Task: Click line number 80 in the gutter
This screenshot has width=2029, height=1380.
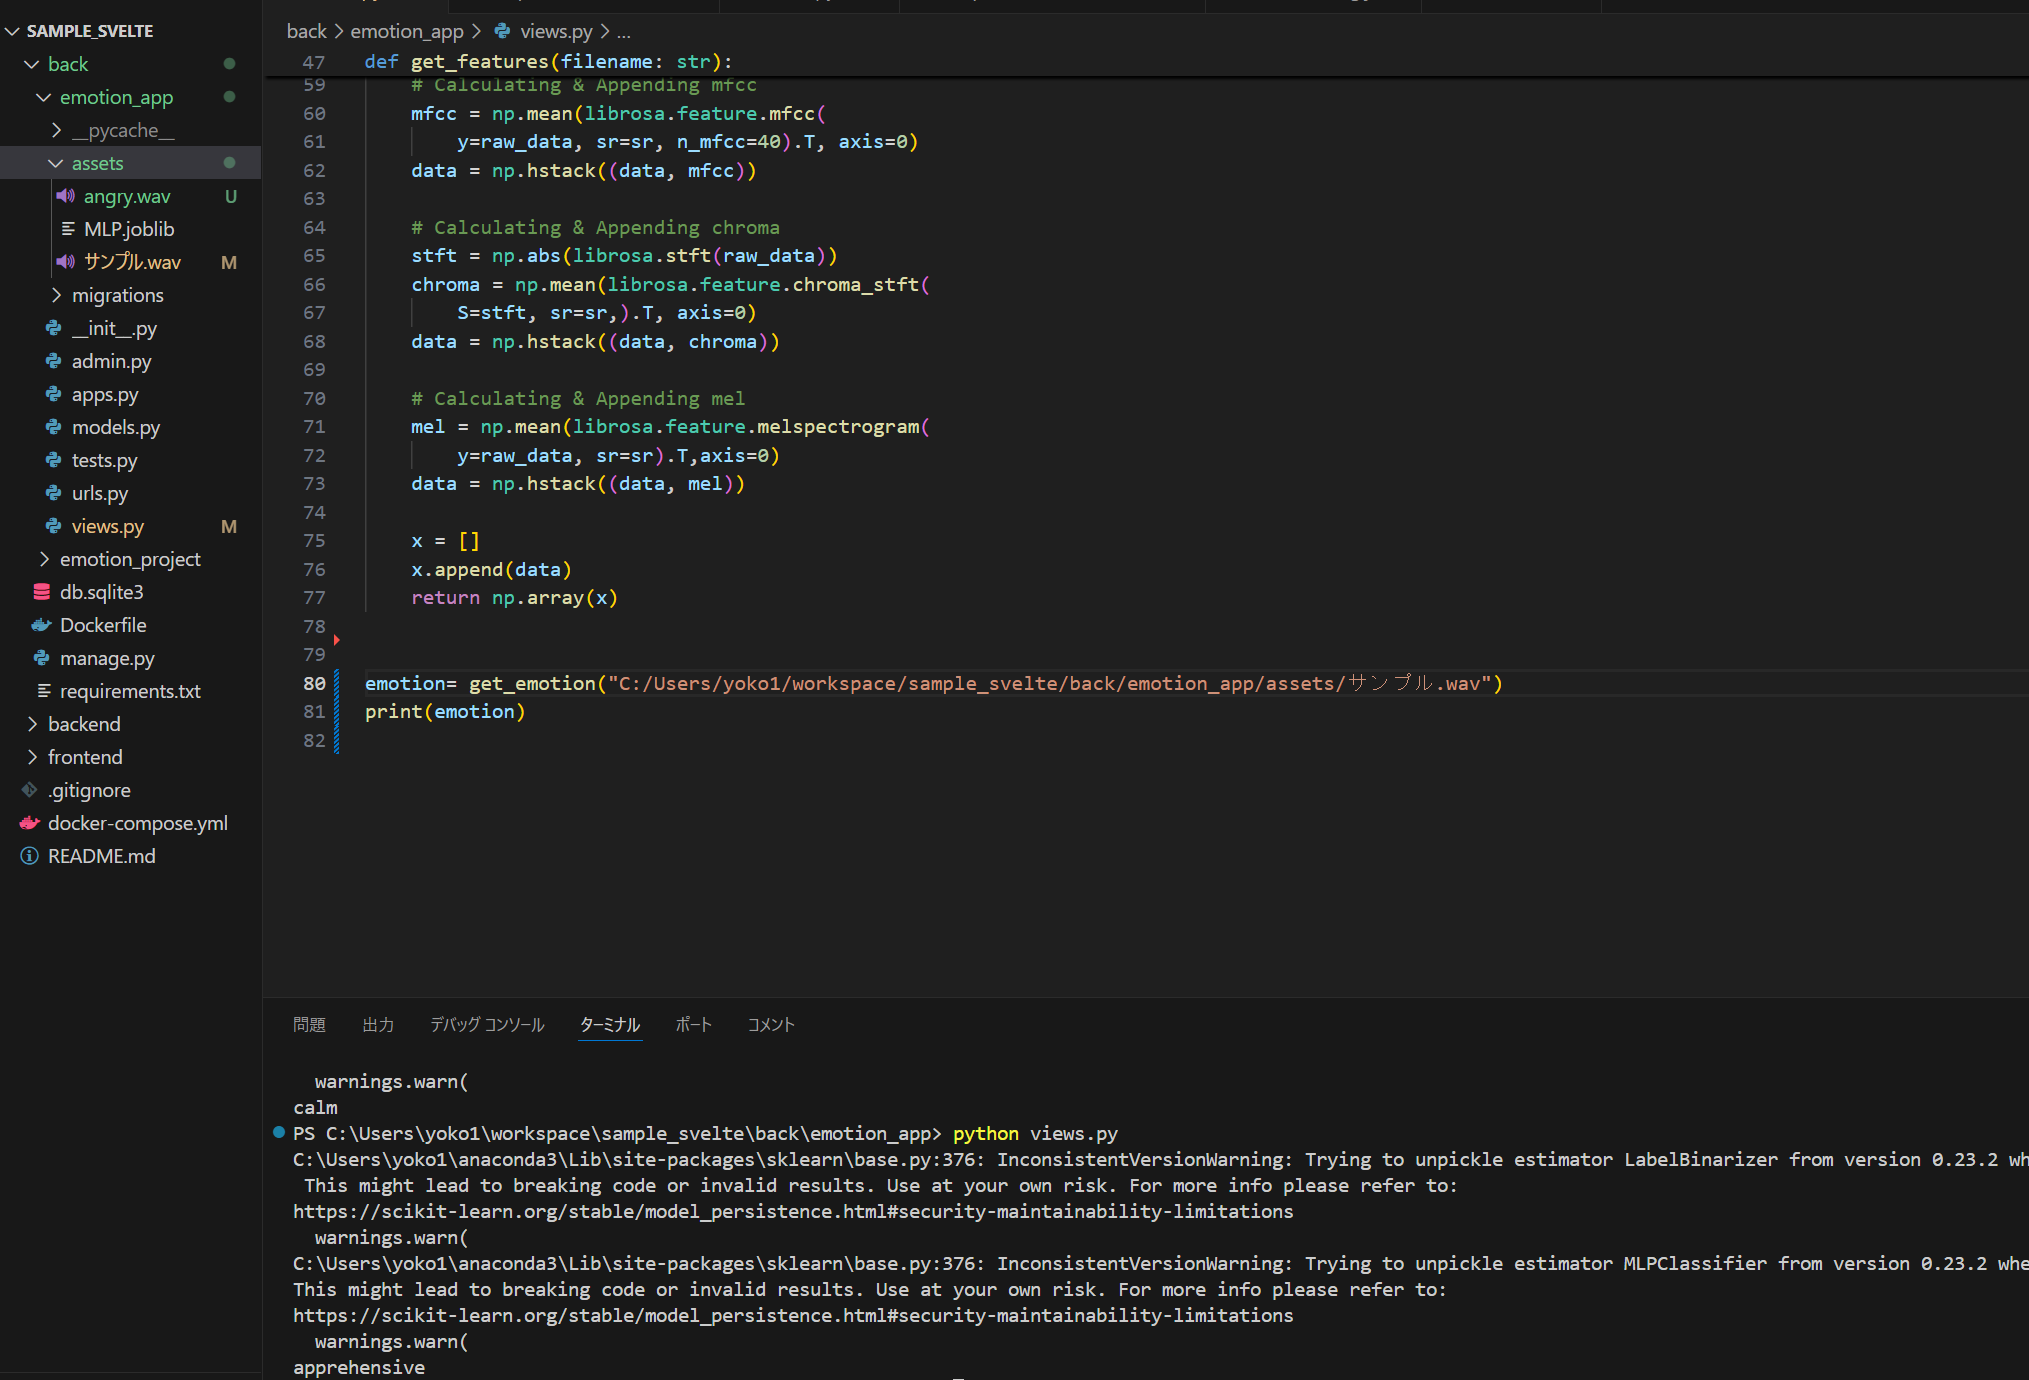Action: (x=314, y=683)
